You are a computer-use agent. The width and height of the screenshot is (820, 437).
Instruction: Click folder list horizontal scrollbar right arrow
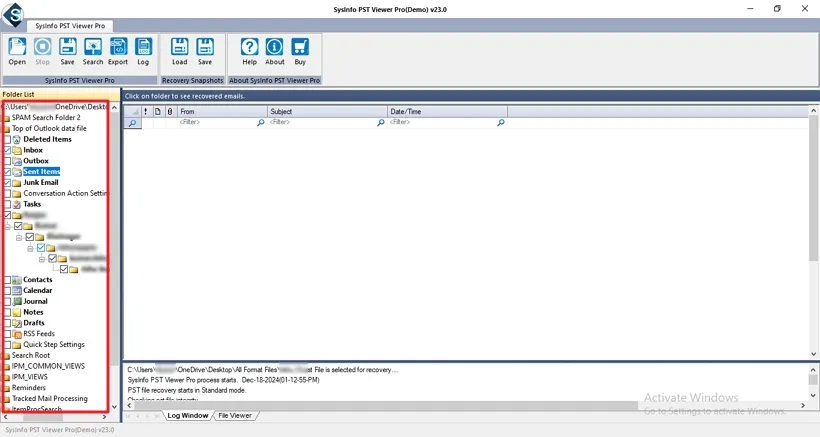point(104,417)
